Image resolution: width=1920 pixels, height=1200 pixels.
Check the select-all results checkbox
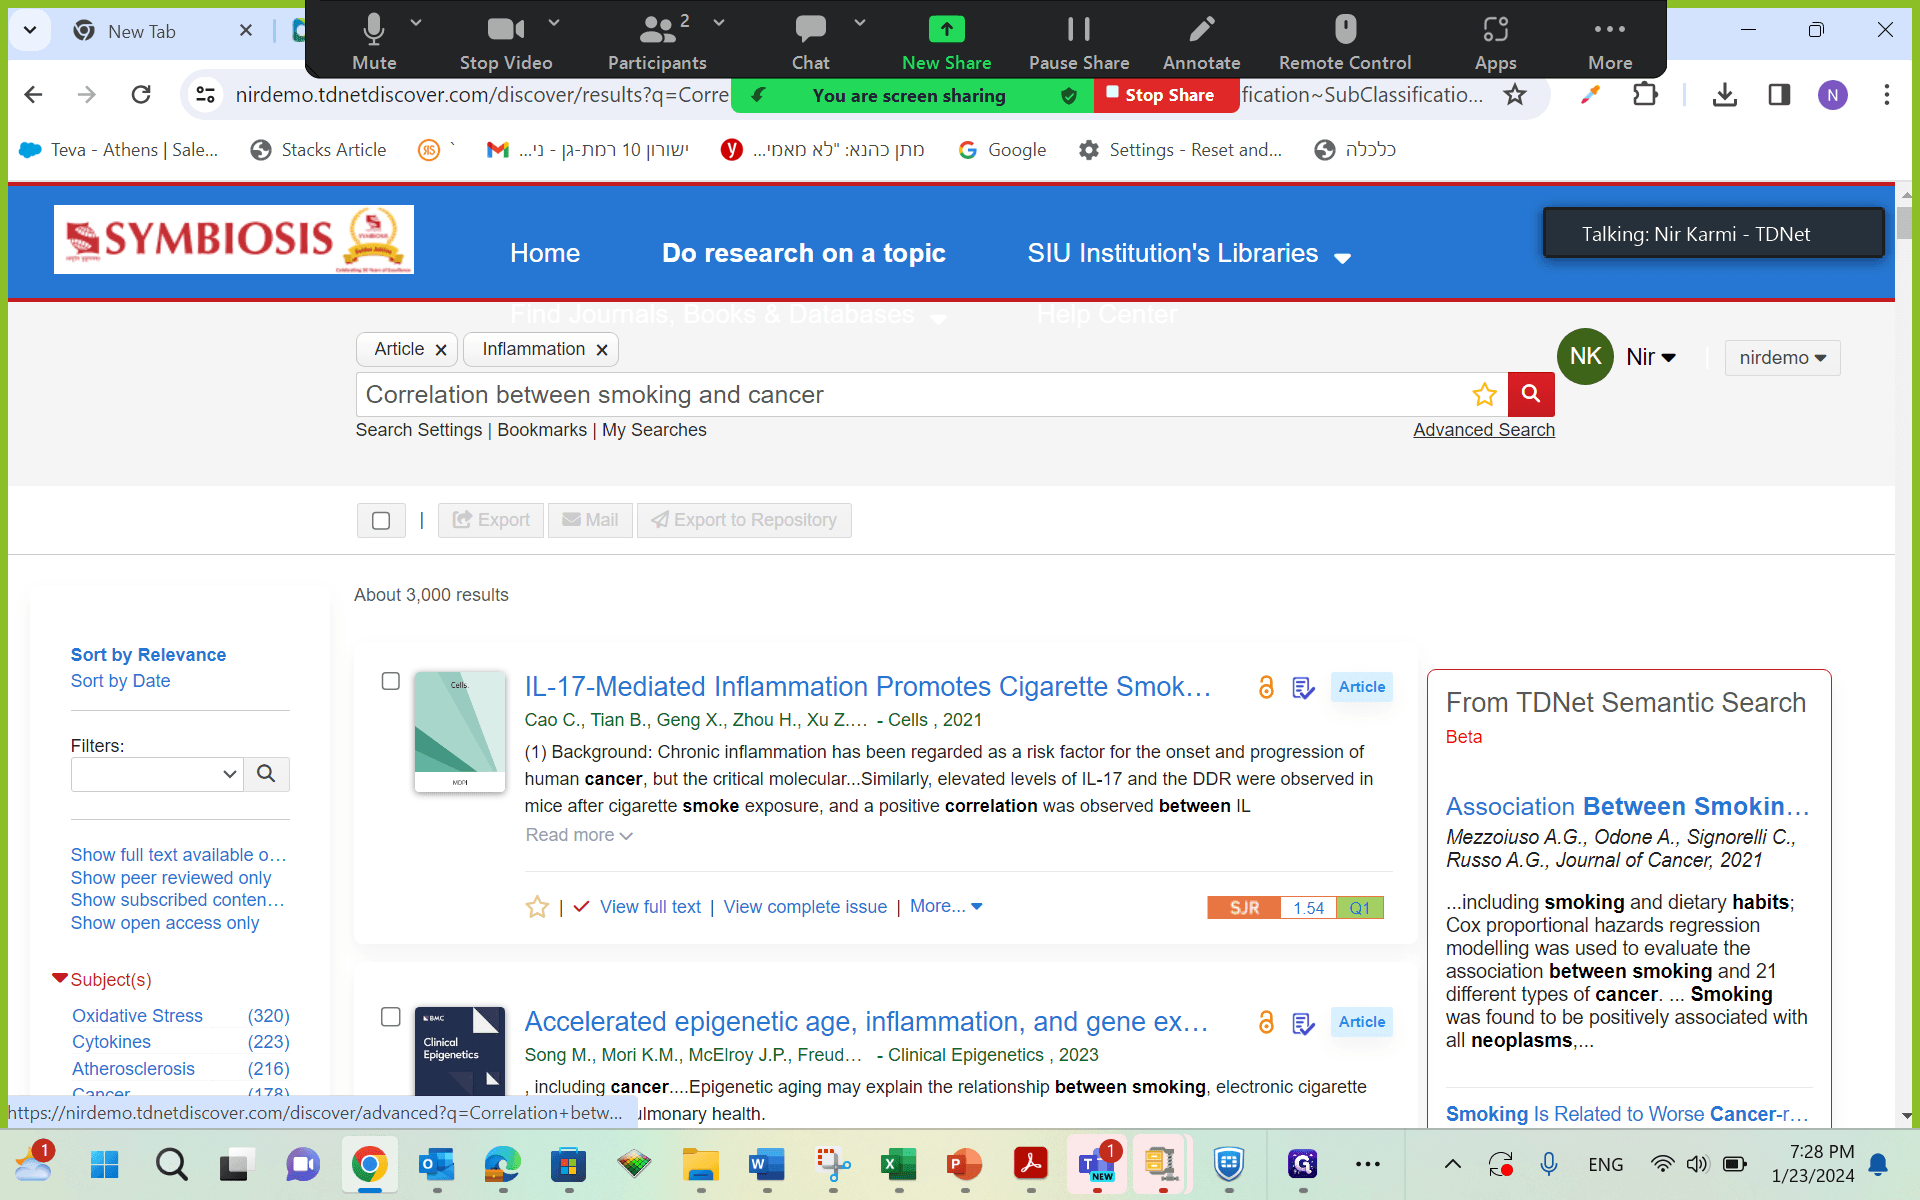[x=381, y=520]
